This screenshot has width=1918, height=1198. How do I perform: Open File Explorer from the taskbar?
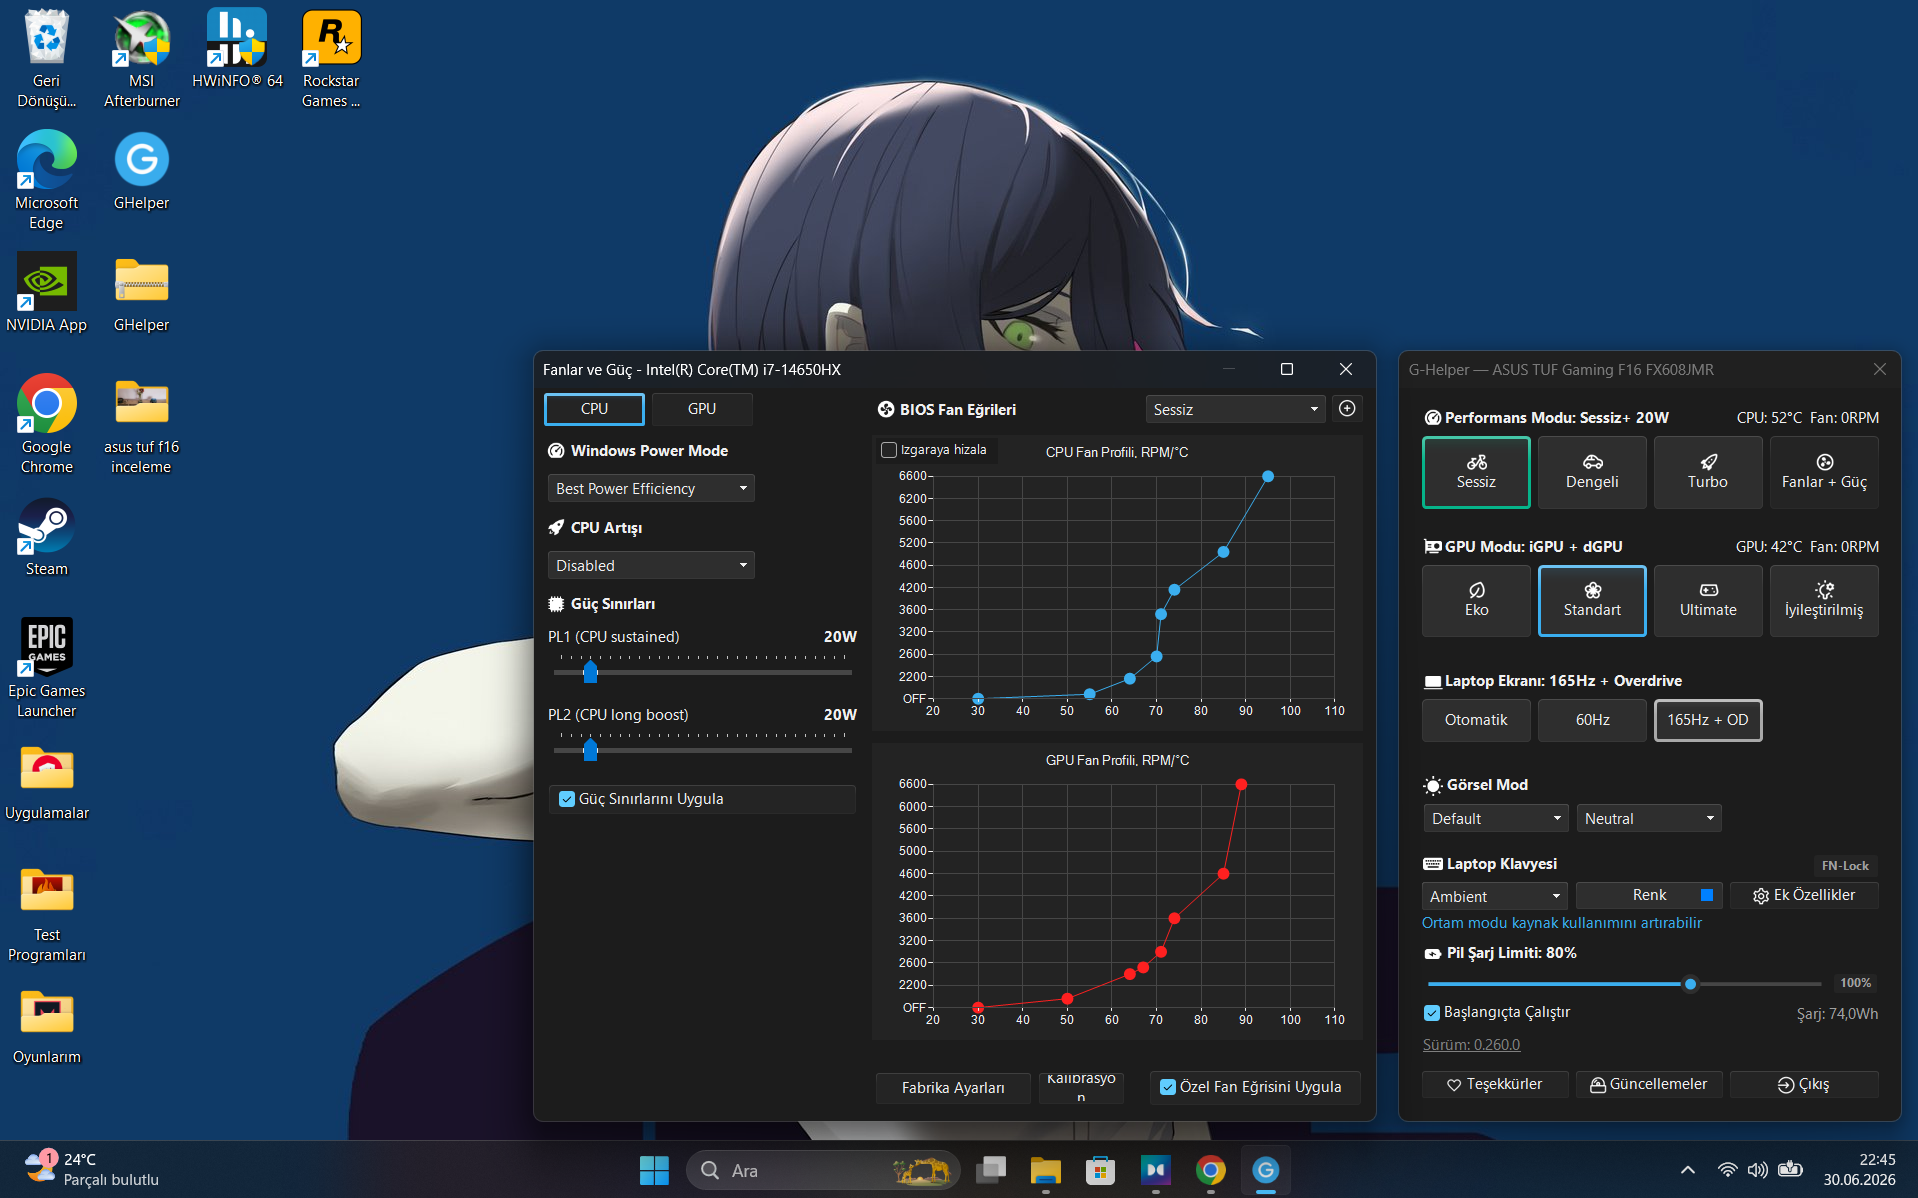click(x=1046, y=1170)
